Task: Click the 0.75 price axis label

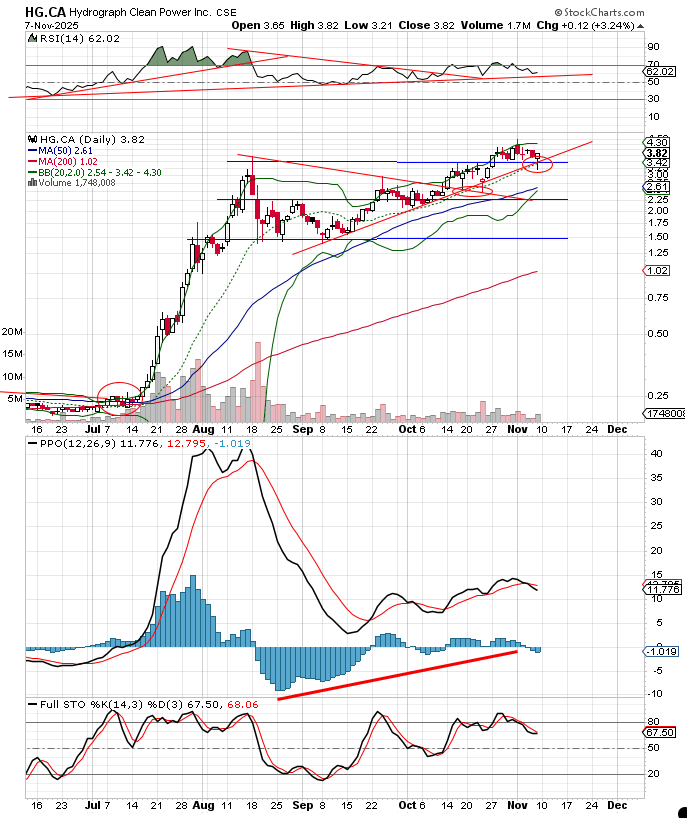Action: 658,297
